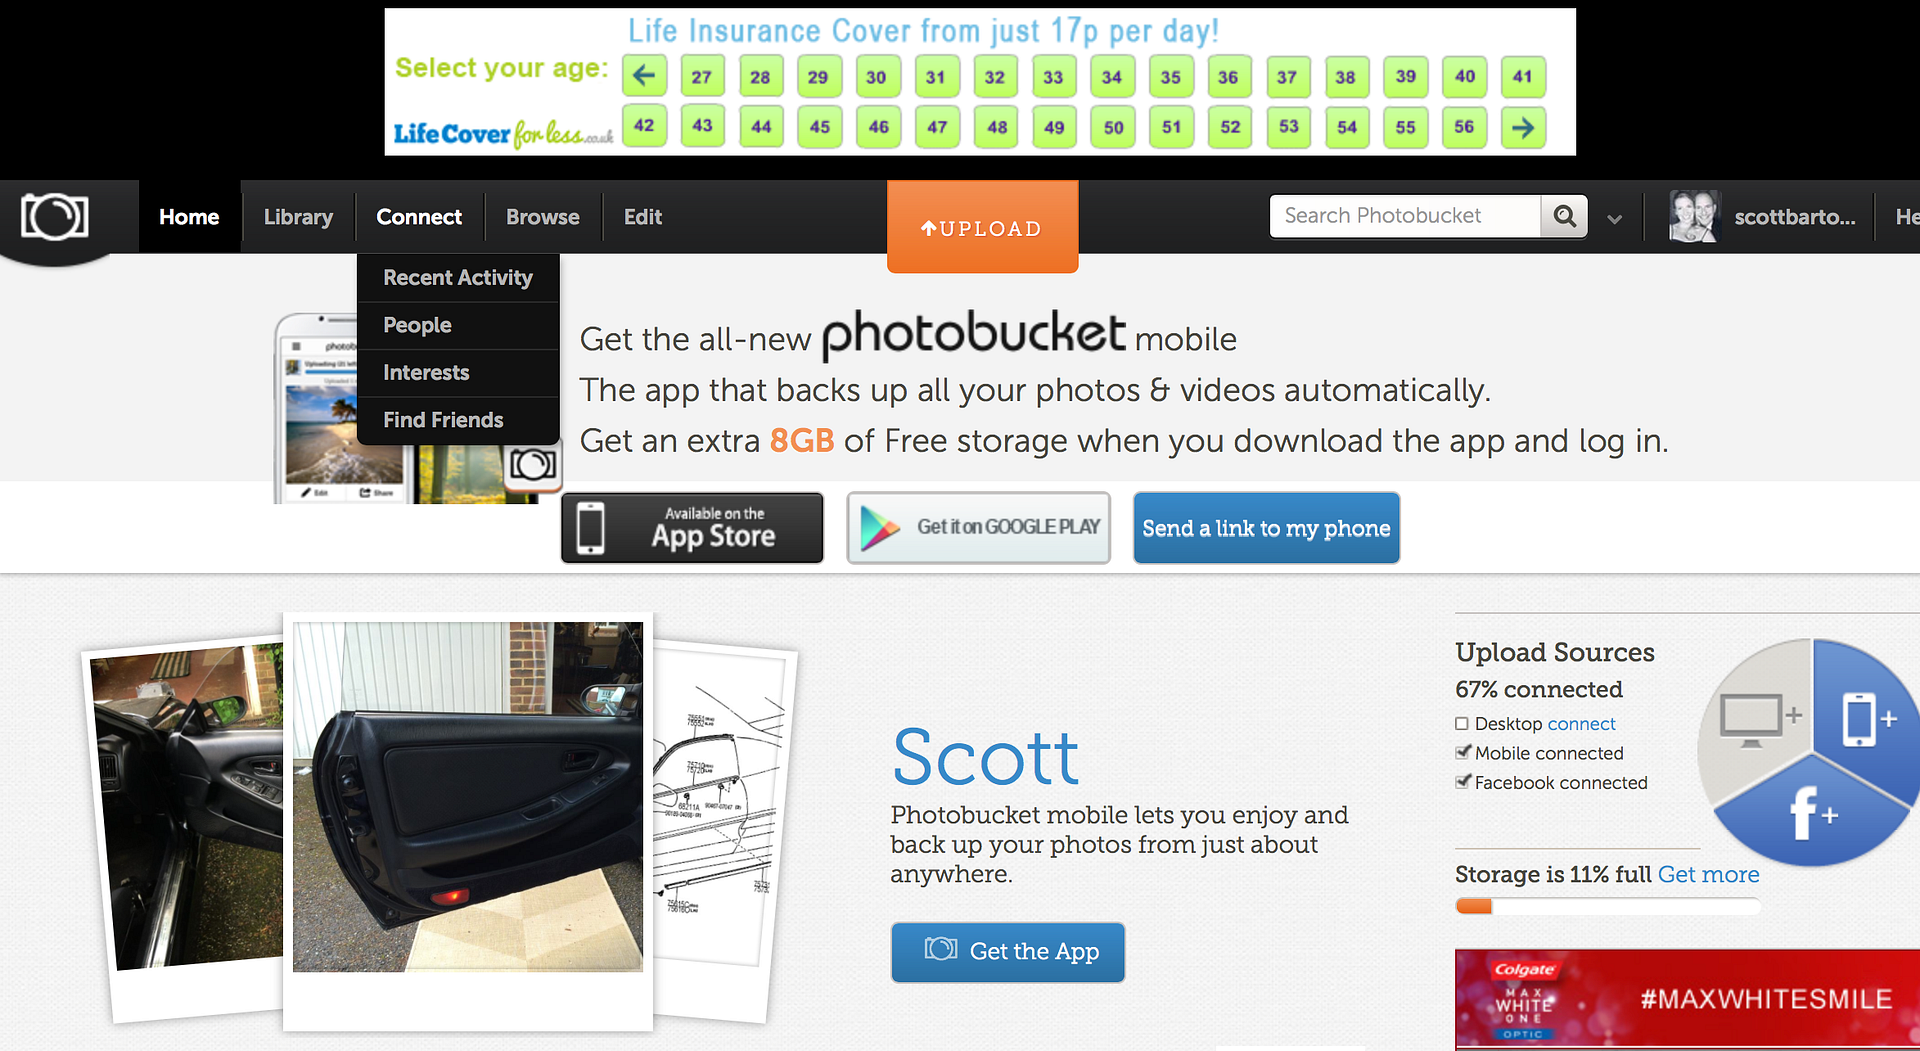Toggle the Facebook connected checkbox
1920x1051 pixels.
tap(1462, 781)
